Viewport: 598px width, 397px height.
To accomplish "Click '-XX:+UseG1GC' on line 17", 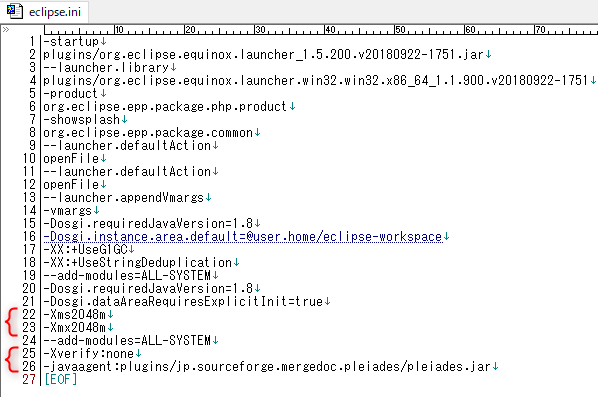I will click(85, 249).
